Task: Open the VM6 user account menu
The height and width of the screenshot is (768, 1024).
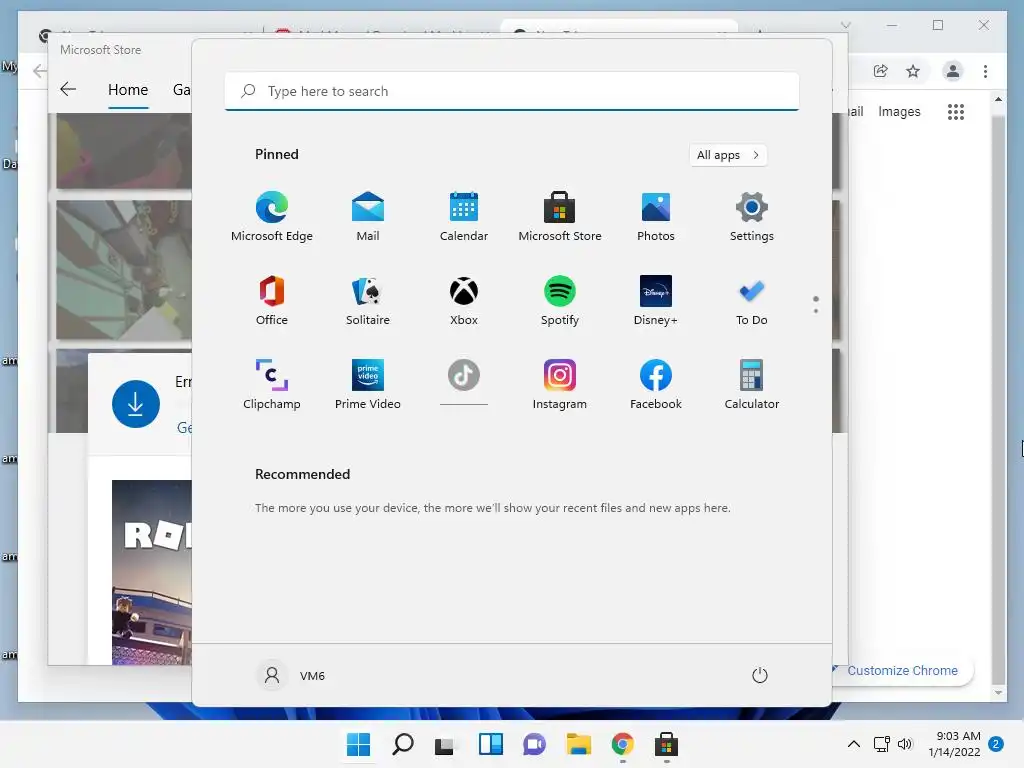Action: (x=292, y=675)
